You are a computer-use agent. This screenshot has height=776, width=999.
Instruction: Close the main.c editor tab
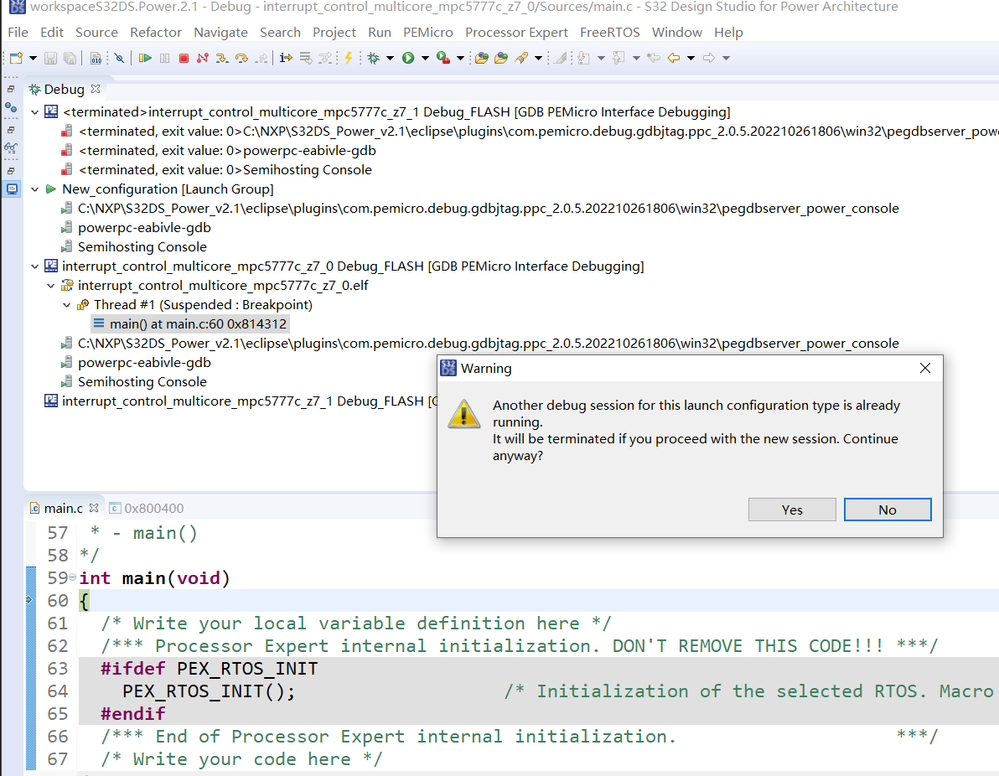click(x=94, y=508)
